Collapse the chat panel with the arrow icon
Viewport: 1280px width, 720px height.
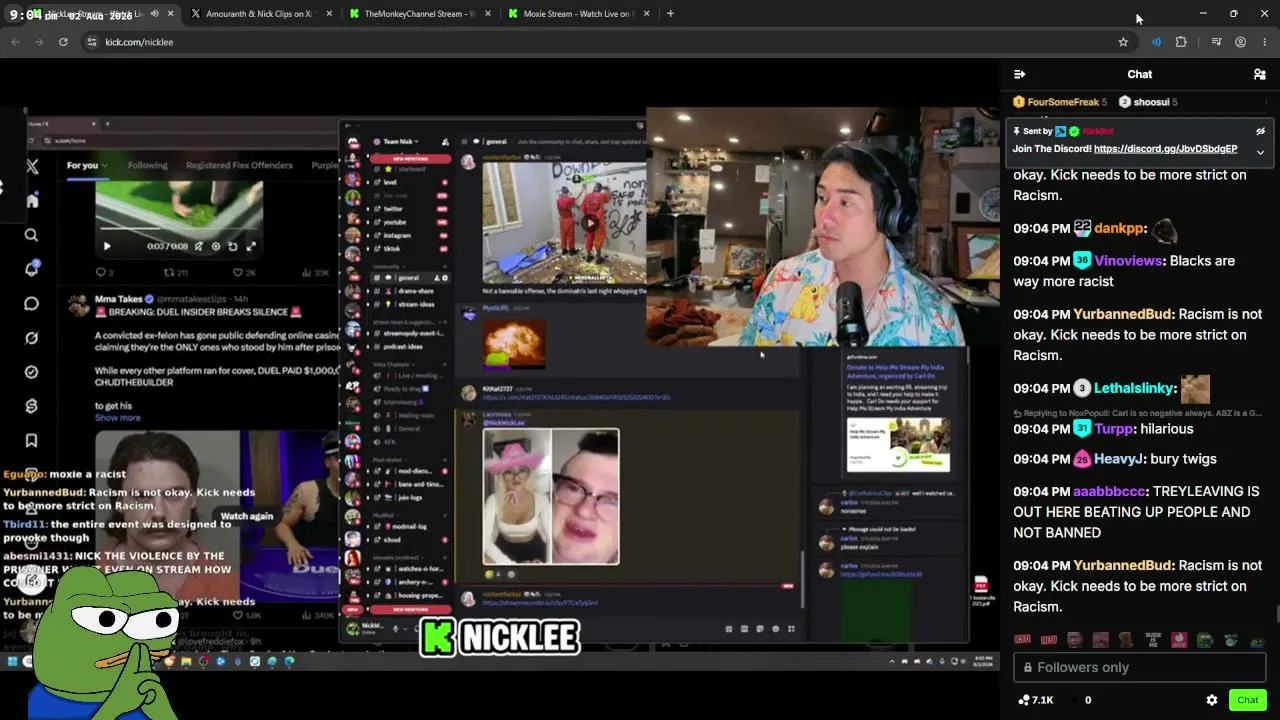(1019, 74)
